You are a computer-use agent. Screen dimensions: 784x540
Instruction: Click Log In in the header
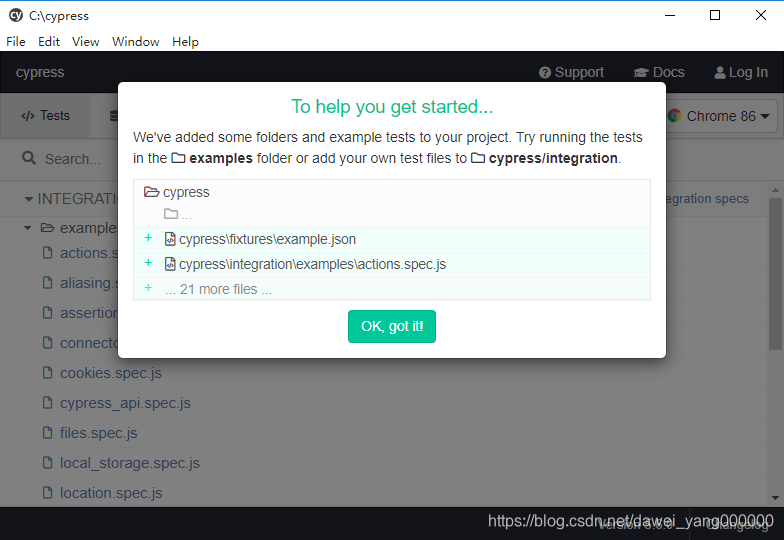[x=741, y=72]
